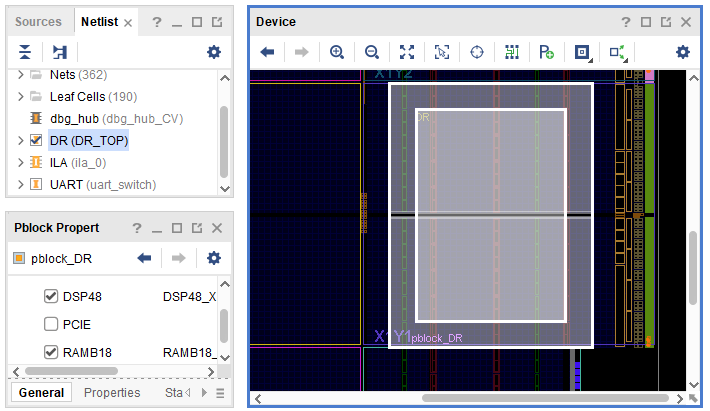Viewport: 710px width, 411px height.
Task: Open the Device view settings gear
Action: point(683,52)
